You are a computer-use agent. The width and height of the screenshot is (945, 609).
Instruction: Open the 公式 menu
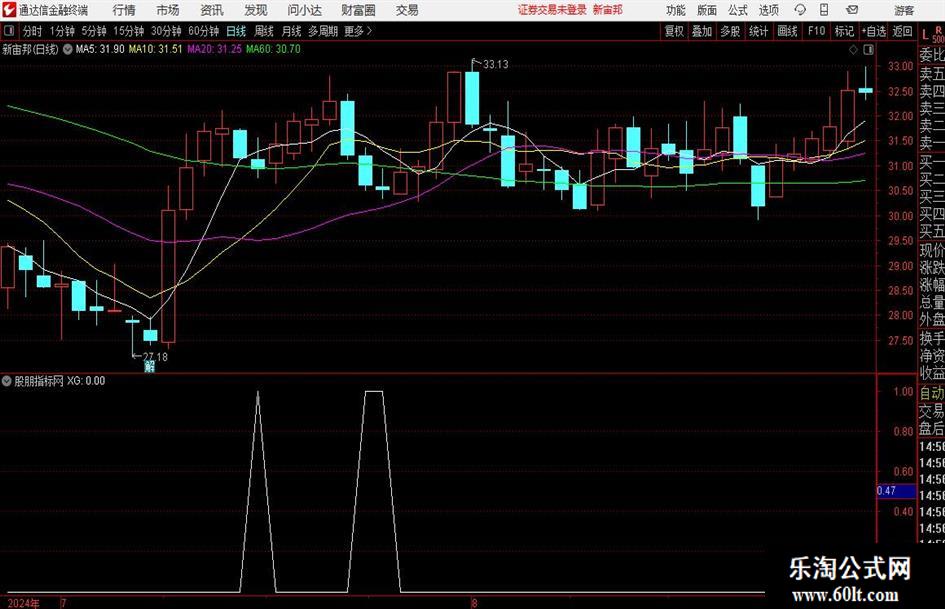(737, 10)
